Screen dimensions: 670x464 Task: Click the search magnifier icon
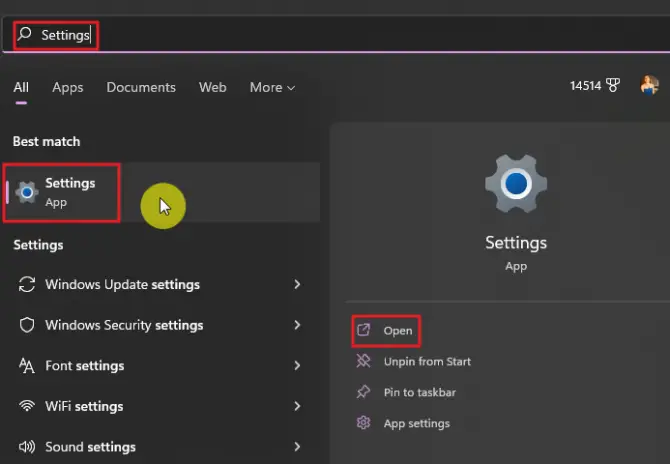pyautogui.click(x=25, y=34)
